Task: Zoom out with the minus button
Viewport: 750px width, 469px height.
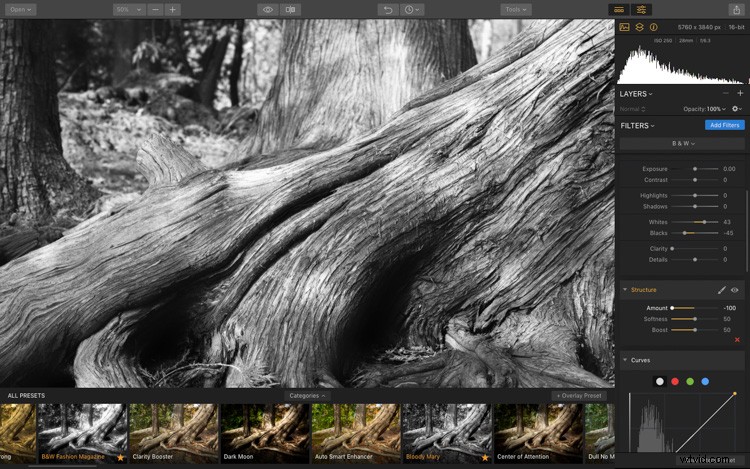Action: [x=155, y=10]
